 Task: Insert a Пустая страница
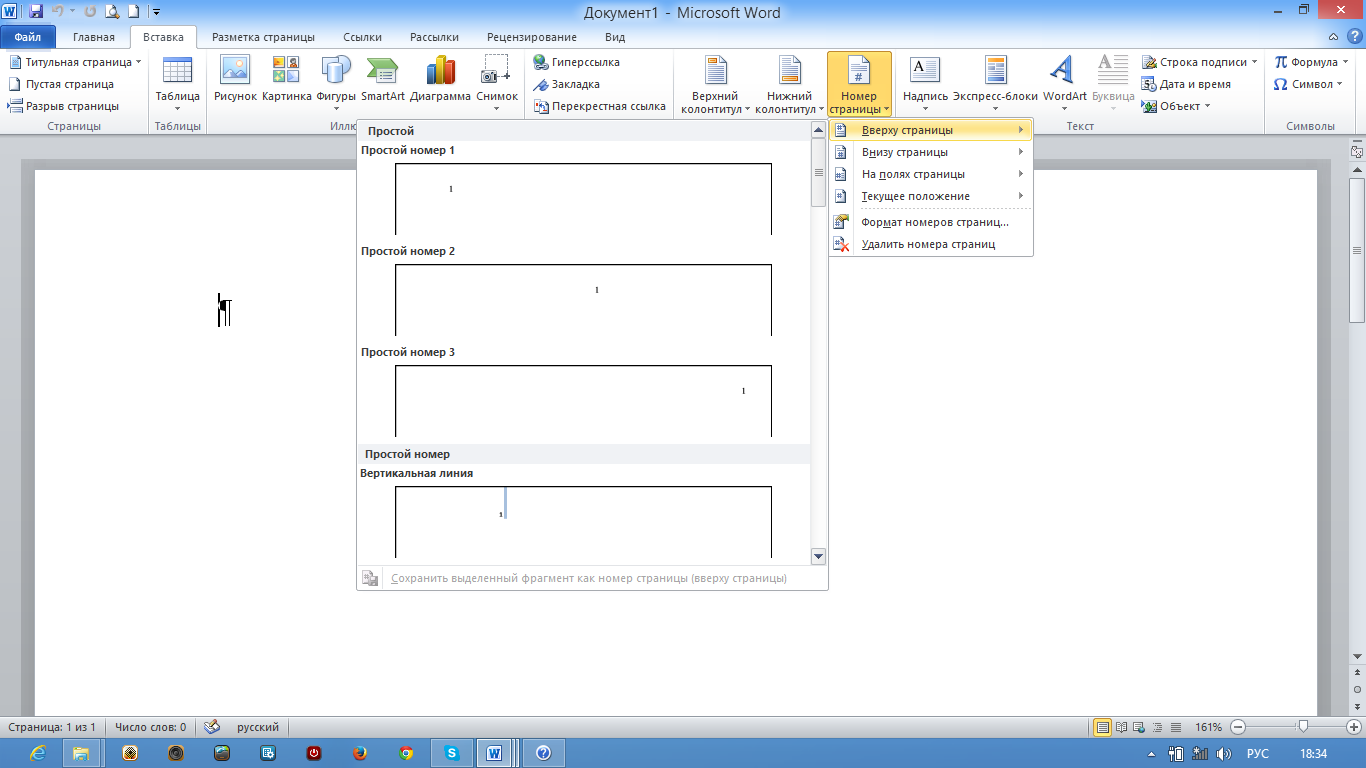pos(61,84)
